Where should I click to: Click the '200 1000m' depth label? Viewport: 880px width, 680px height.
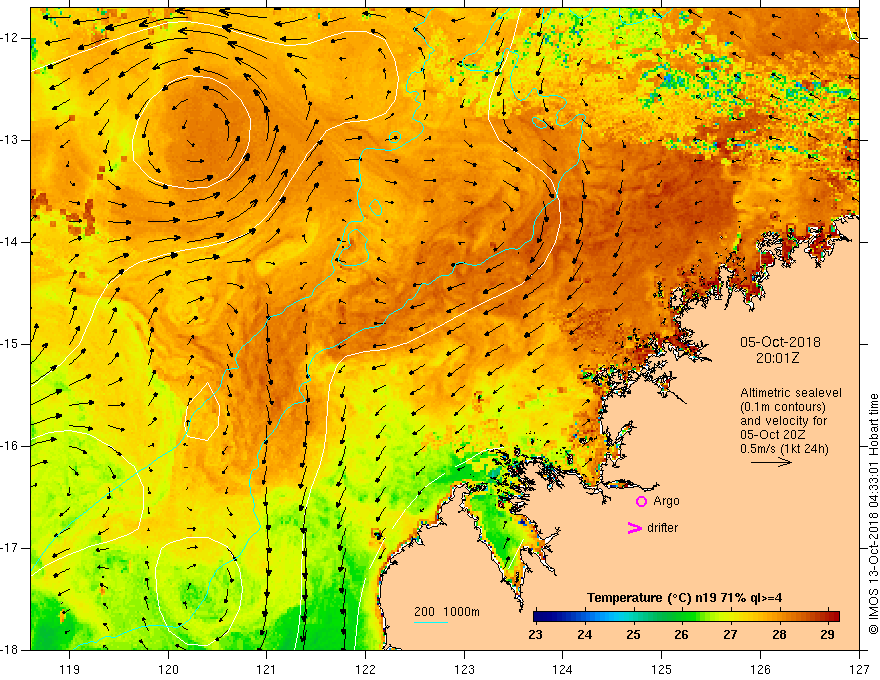[x=447, y=612]
